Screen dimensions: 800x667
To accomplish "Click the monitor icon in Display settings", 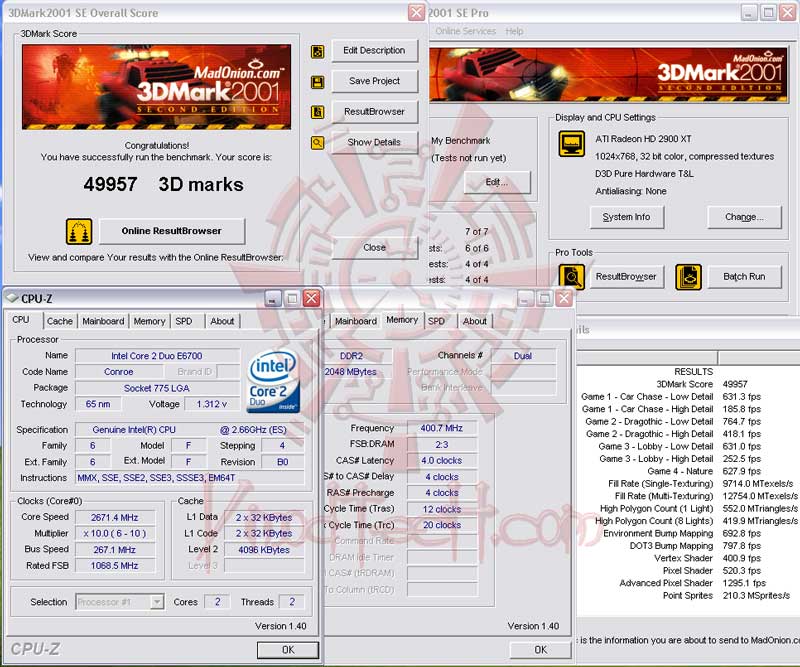I will pos(571,143).
